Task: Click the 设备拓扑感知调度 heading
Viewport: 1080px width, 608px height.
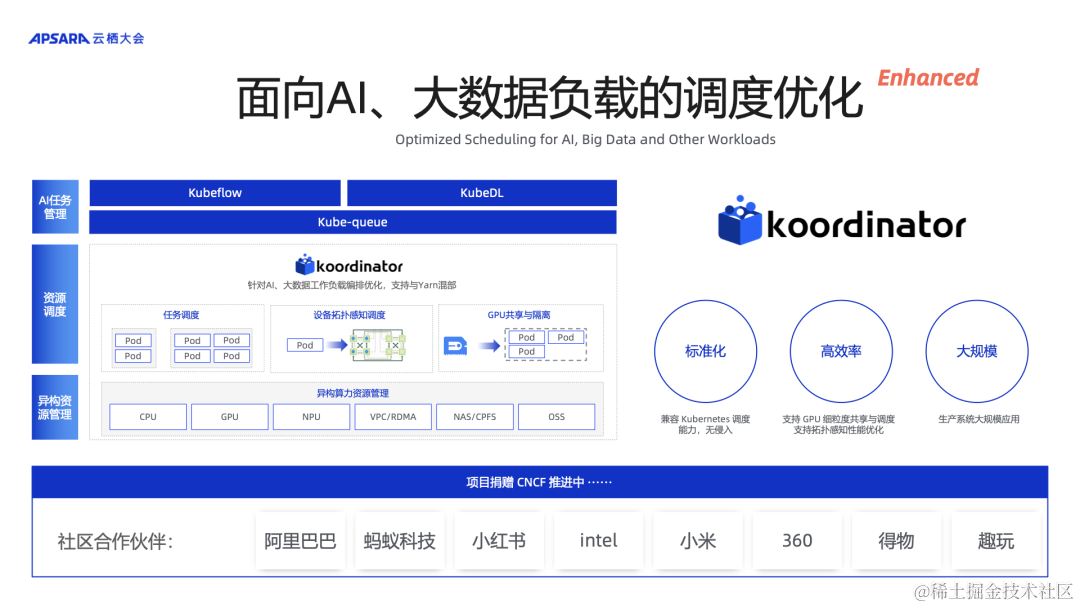Action: pos(349,315)
